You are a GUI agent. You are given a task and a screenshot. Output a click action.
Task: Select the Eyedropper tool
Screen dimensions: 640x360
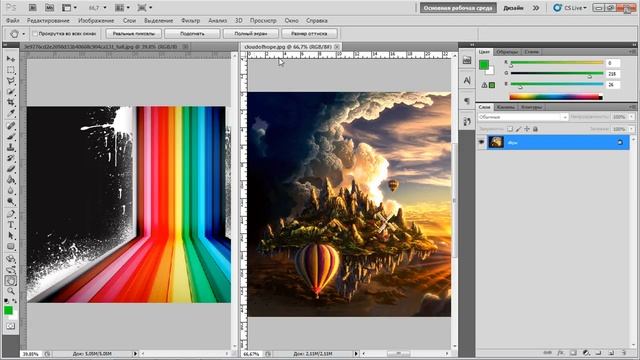(11, 113)
